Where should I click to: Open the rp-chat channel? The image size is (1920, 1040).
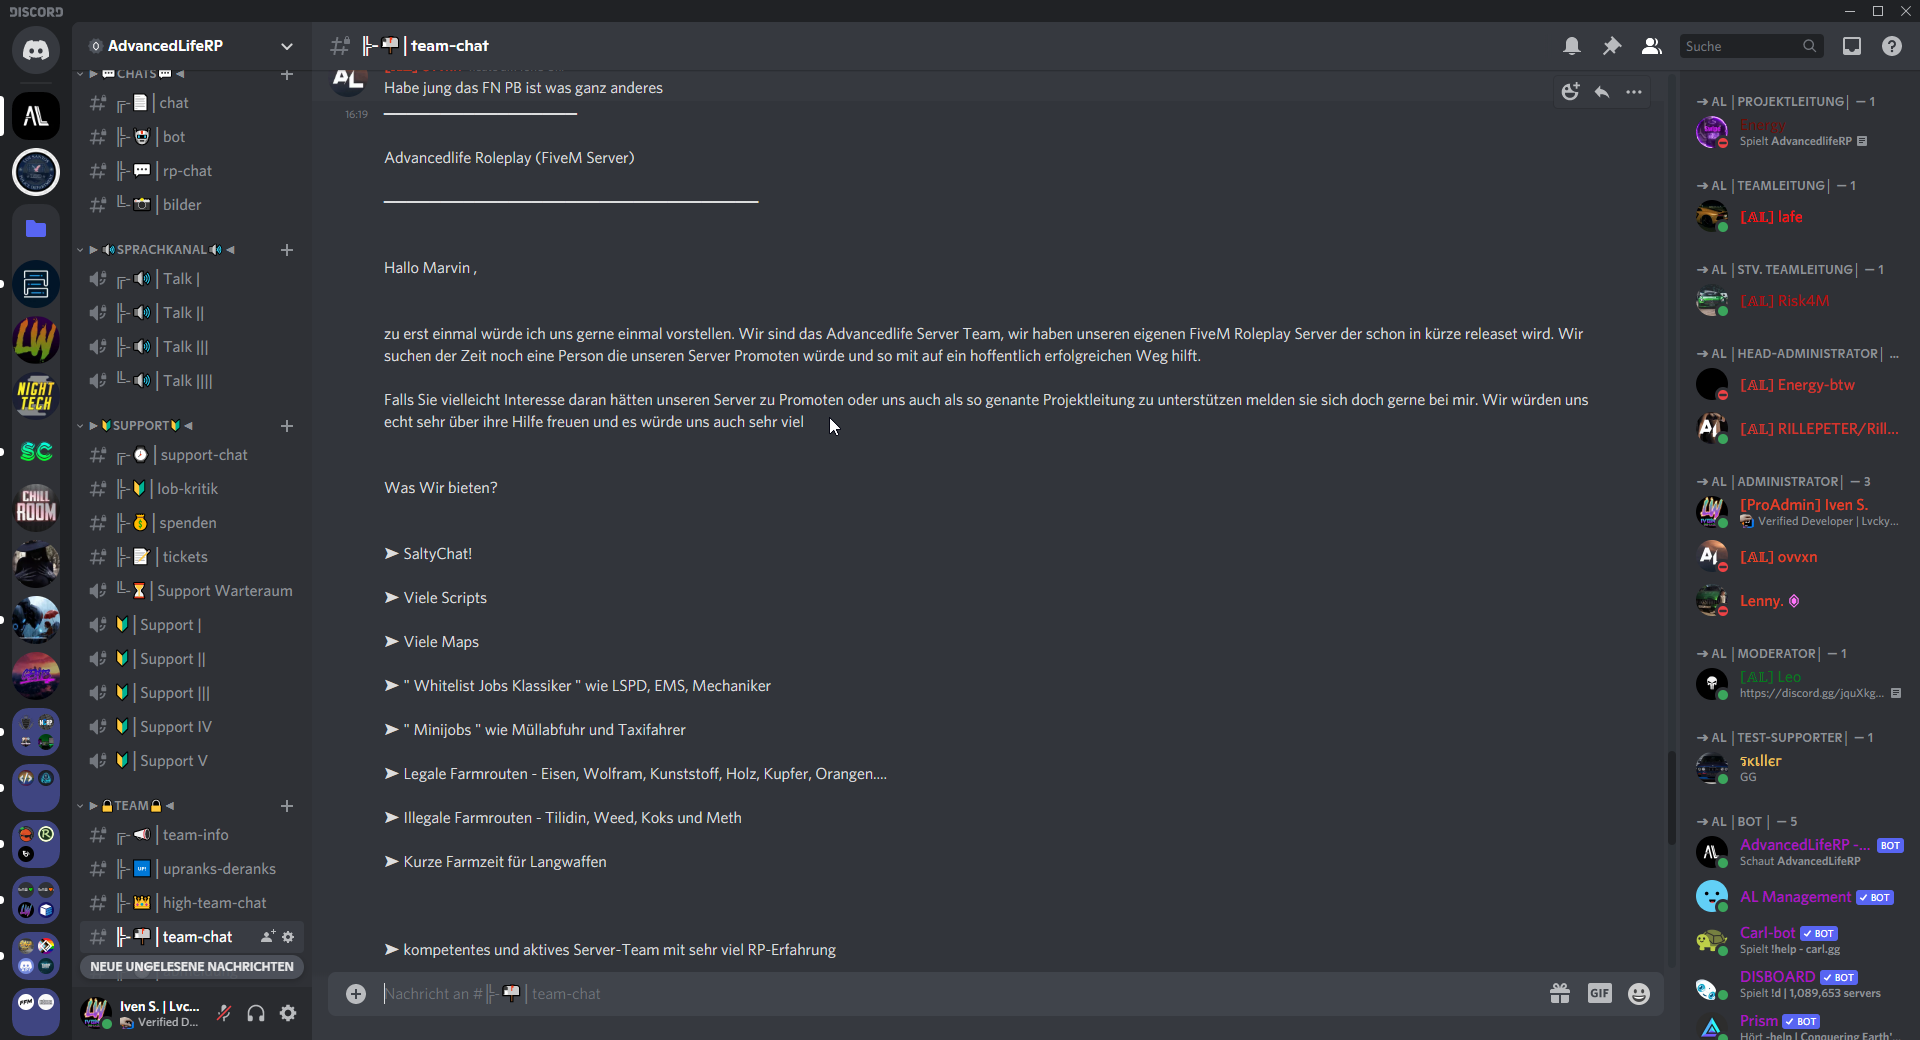click(187, 171)
